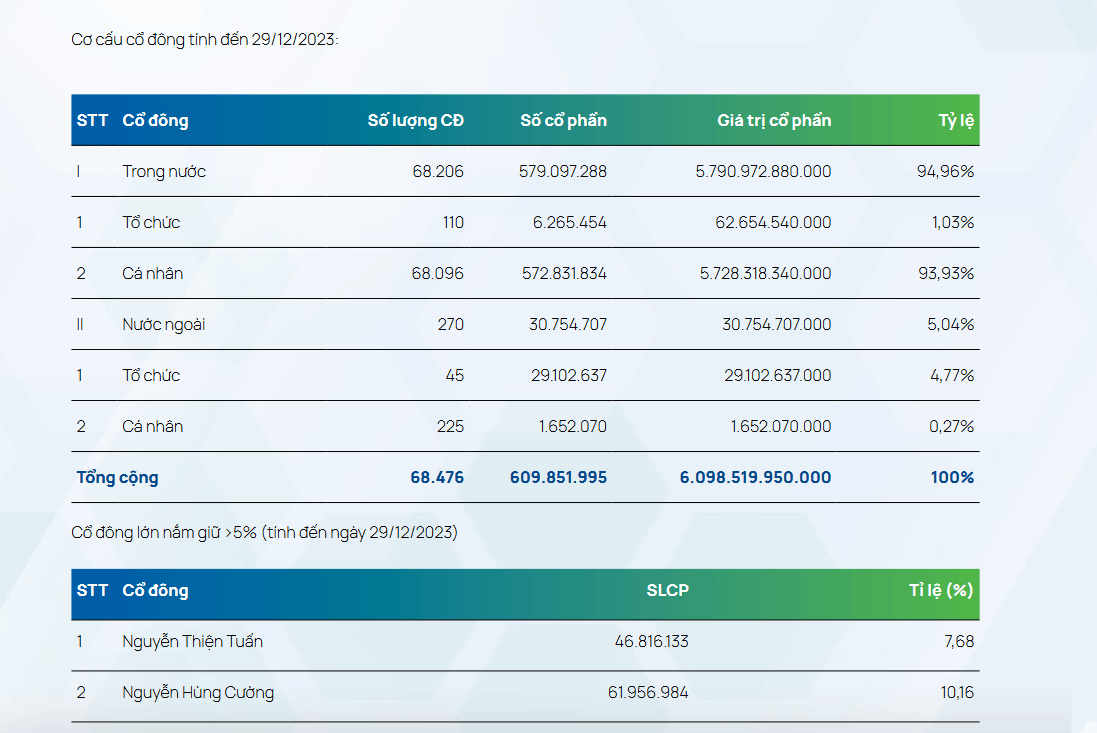This screenshot has width=1097, height=733.
Task: Select shareholder name Nguyễn Thiện Tuấn
Action: click(192, 641)
